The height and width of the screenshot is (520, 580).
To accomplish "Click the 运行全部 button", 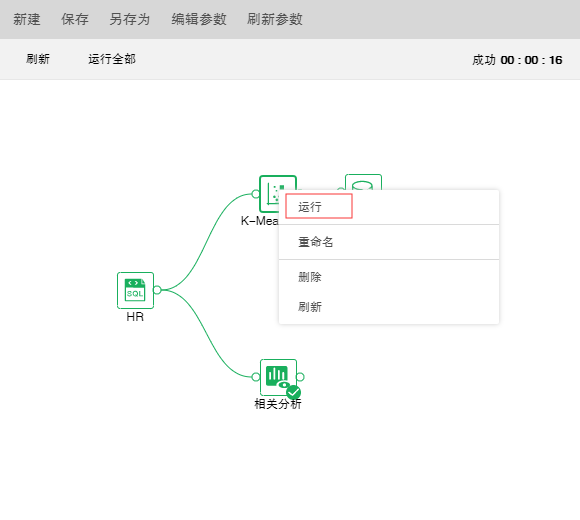I will [112, 59].
